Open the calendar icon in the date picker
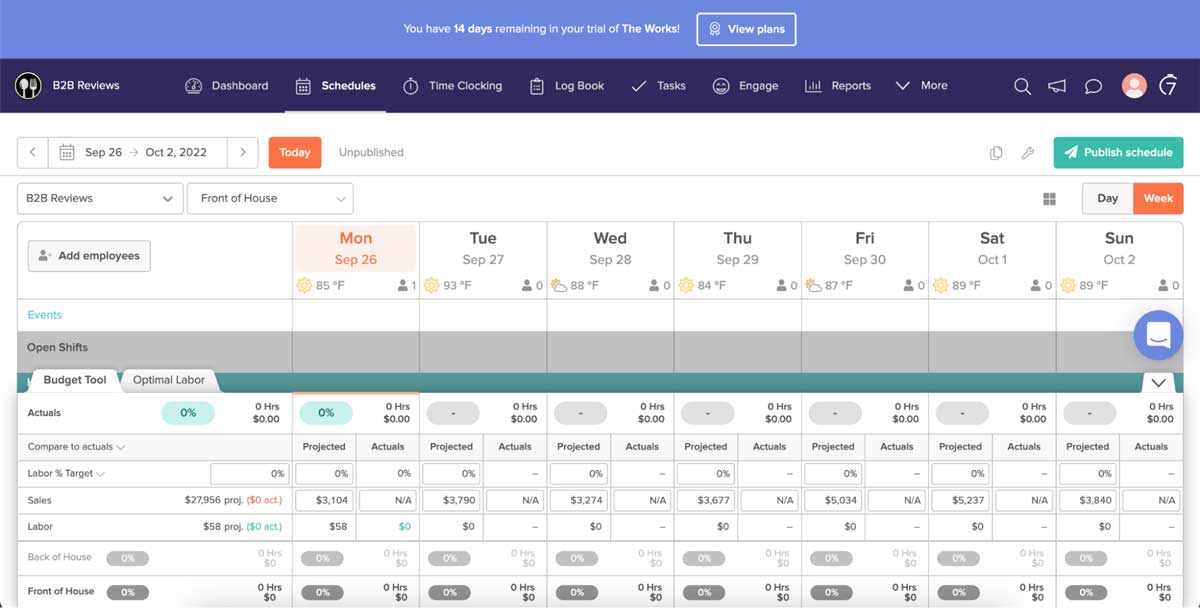This screenshot has width=1200, height=608. coord(66,152)
